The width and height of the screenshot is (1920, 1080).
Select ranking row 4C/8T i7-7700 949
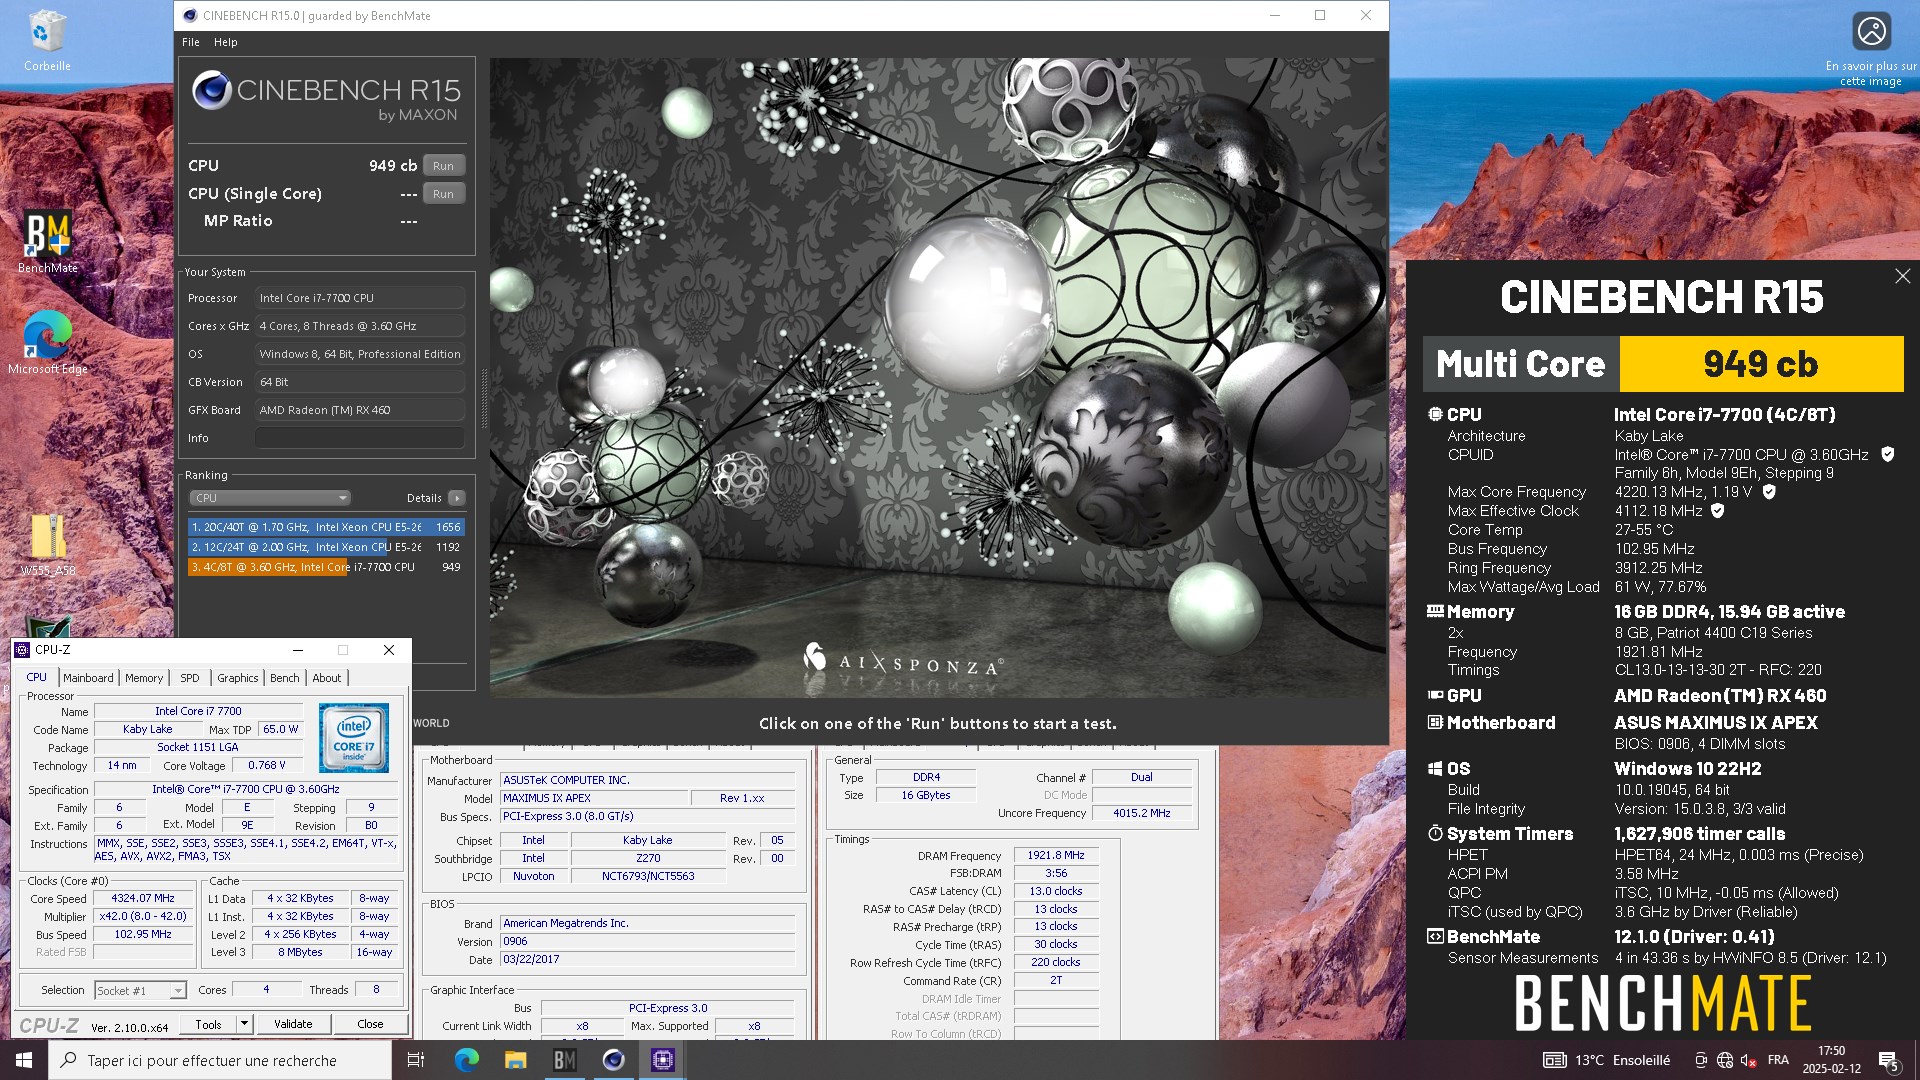[326, 567]
